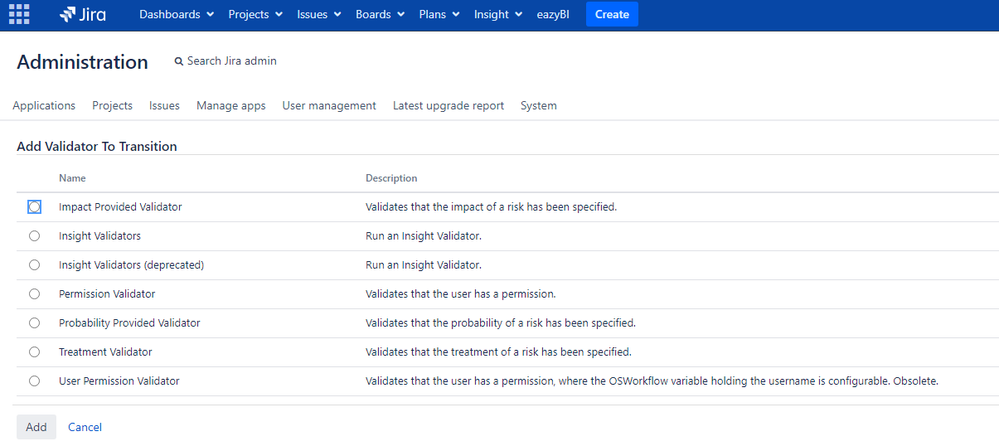Screen dimensions: 999x446
Task: Switch to the Issues admin tab
Action: click(x=164, y=106)
